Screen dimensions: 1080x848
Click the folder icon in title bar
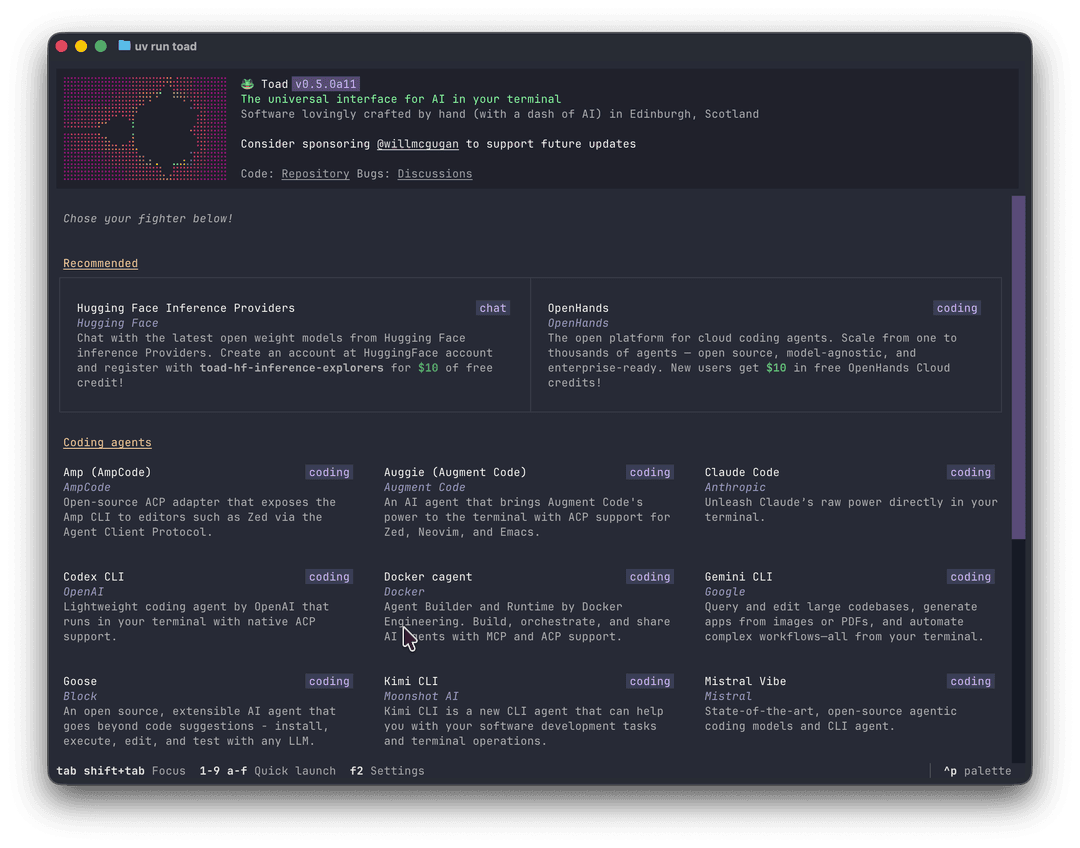(124, 45)
